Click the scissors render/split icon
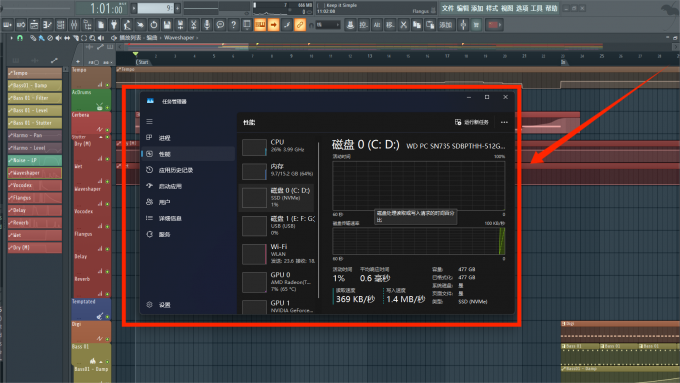The width and height of the screenshot is (680, 383). [194, 25]
